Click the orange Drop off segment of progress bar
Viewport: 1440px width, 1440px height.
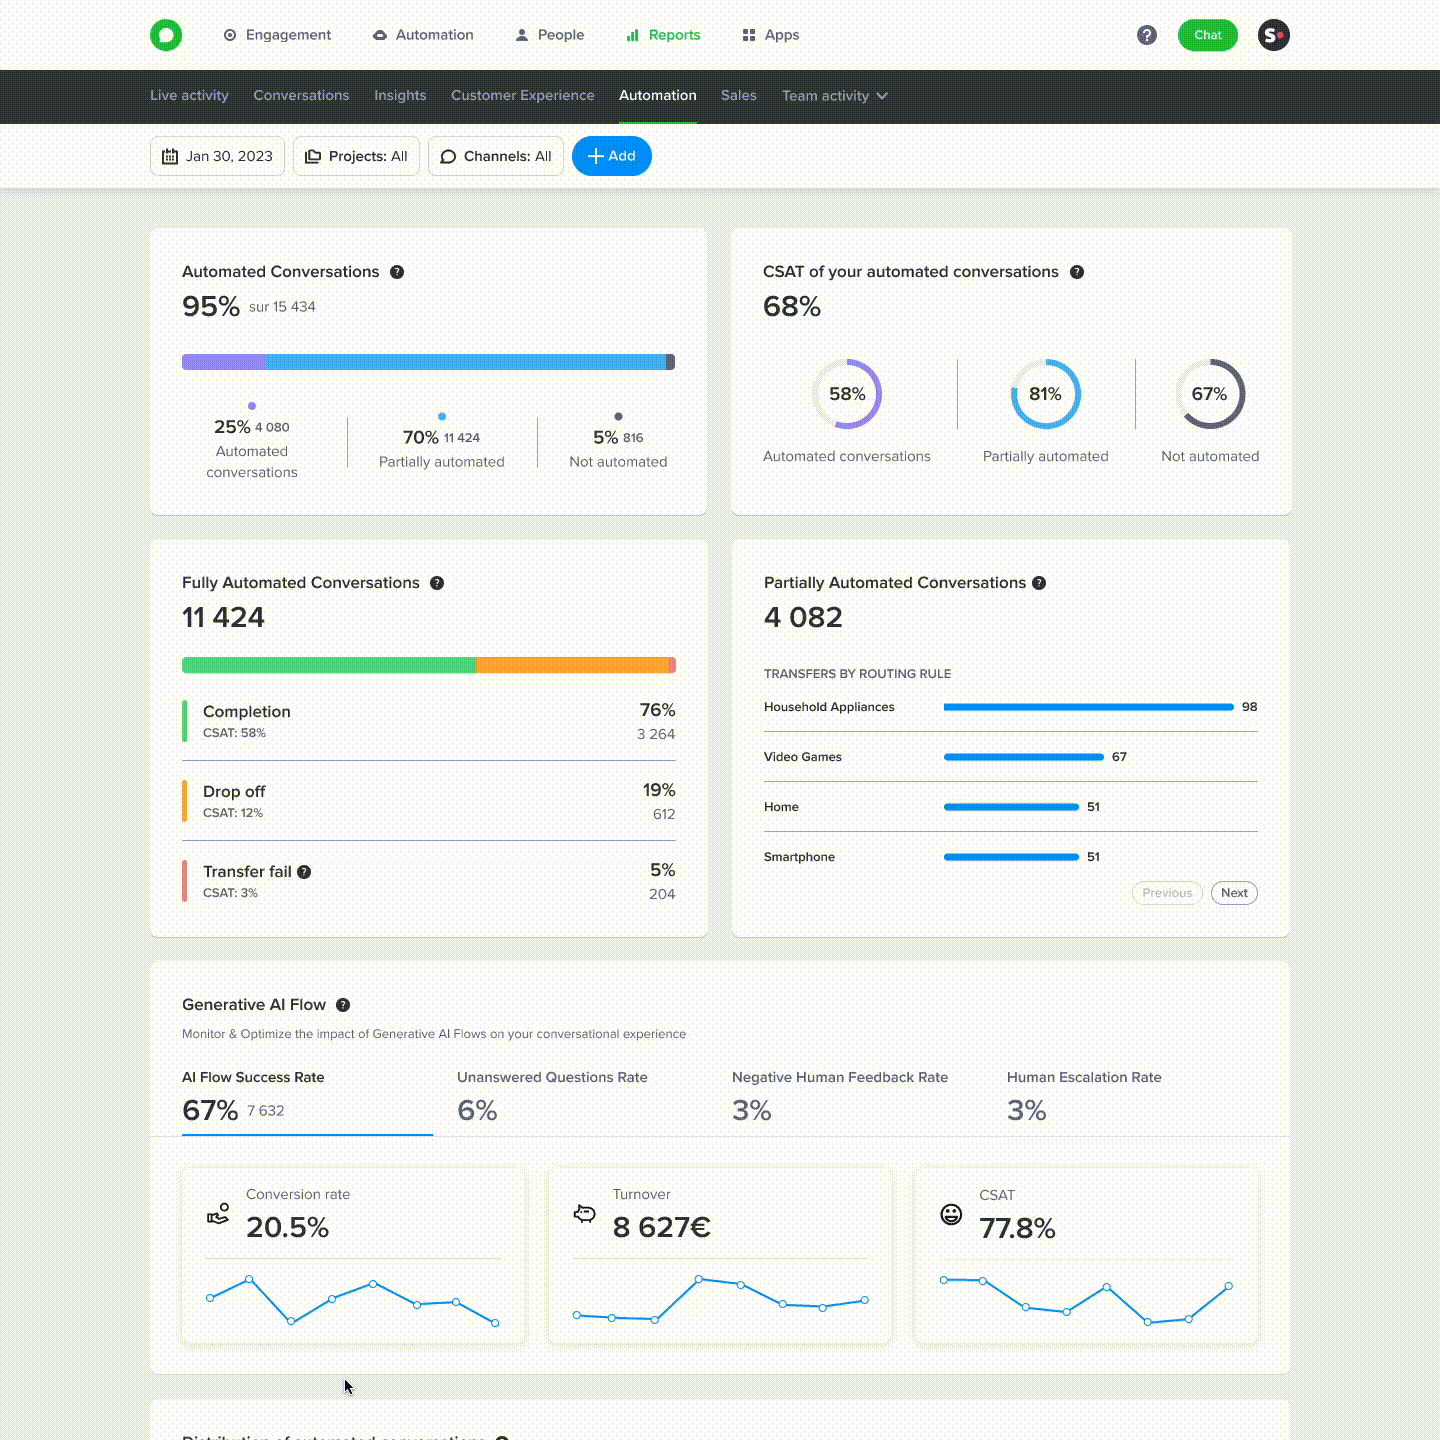click(x=573, y=665)
